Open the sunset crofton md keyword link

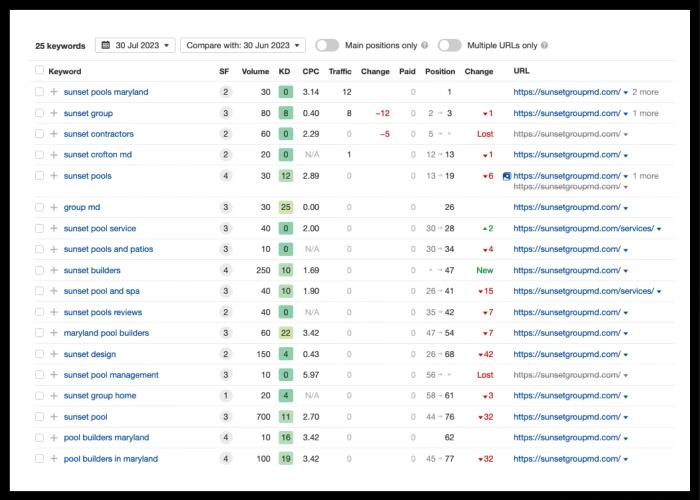pos(98,155)
